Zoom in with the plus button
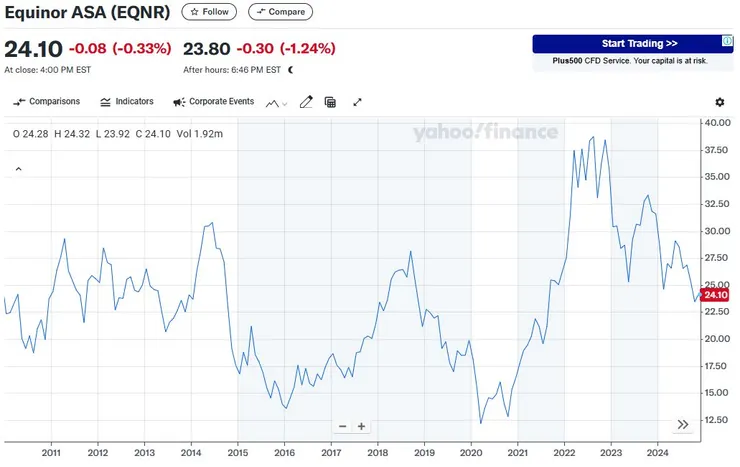This screenshot has height=467, width=740. point(362,426)
